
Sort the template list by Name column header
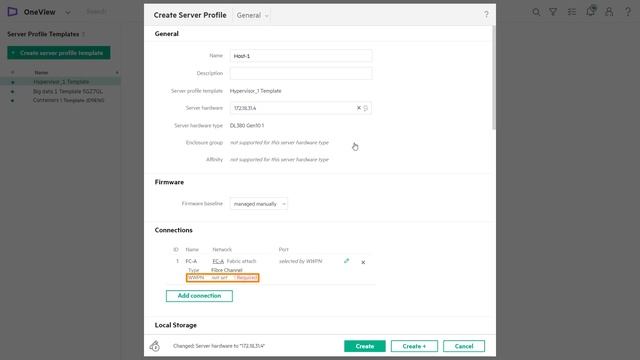(x=41, y=73)
